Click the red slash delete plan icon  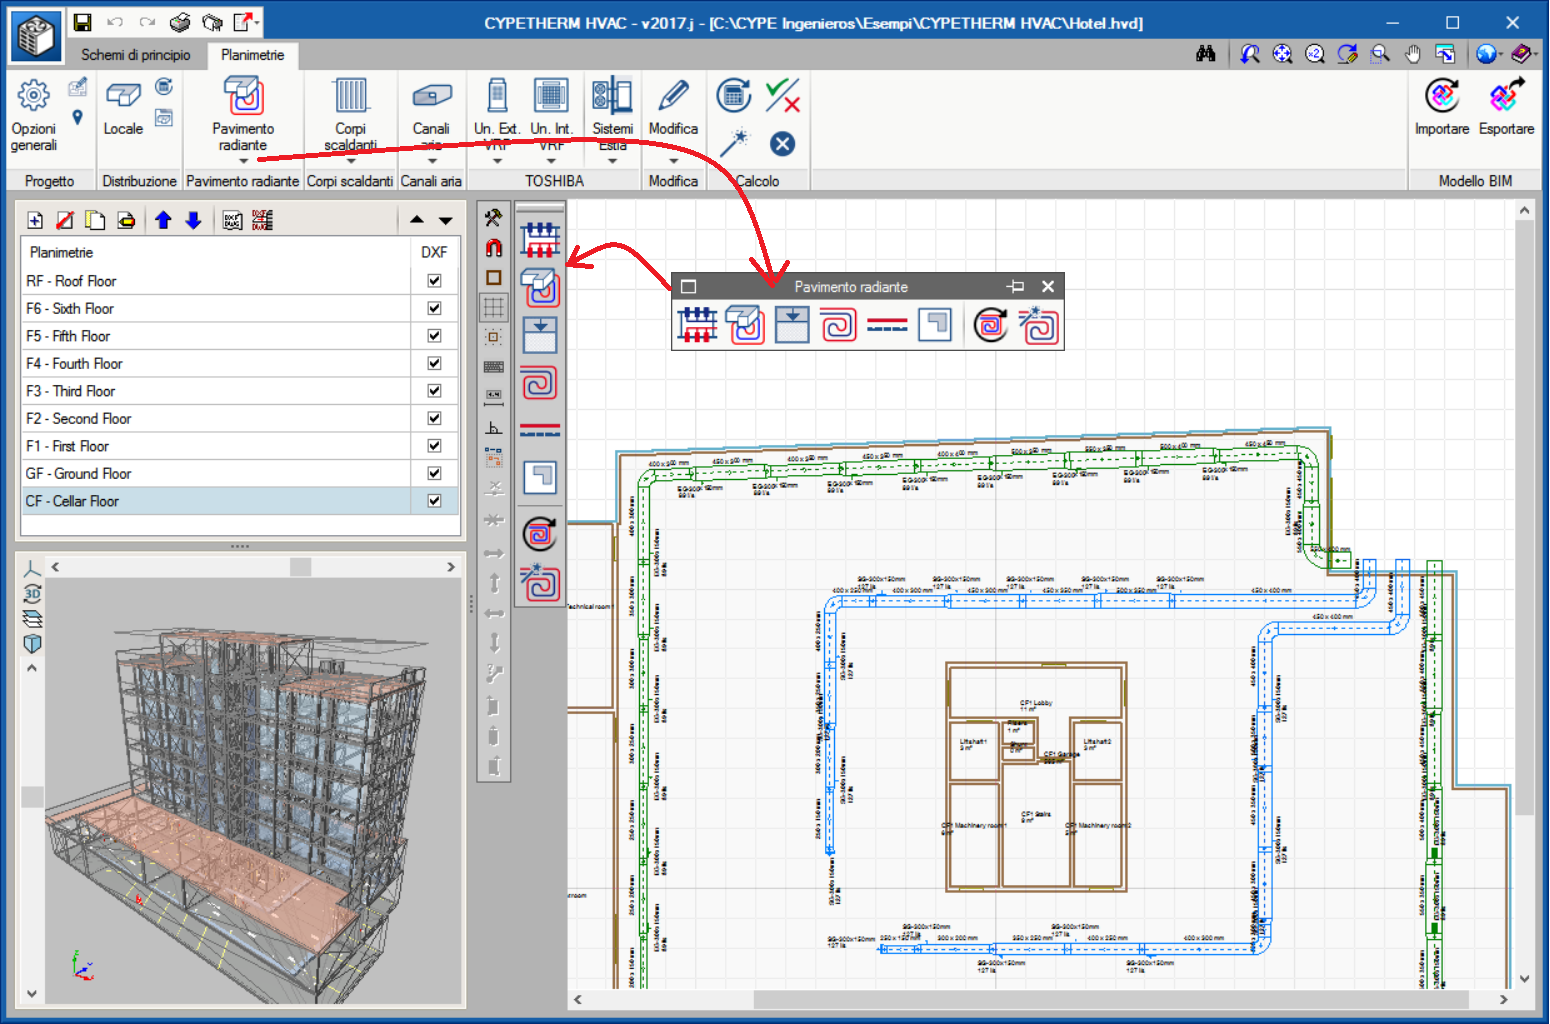coord(64,220)
